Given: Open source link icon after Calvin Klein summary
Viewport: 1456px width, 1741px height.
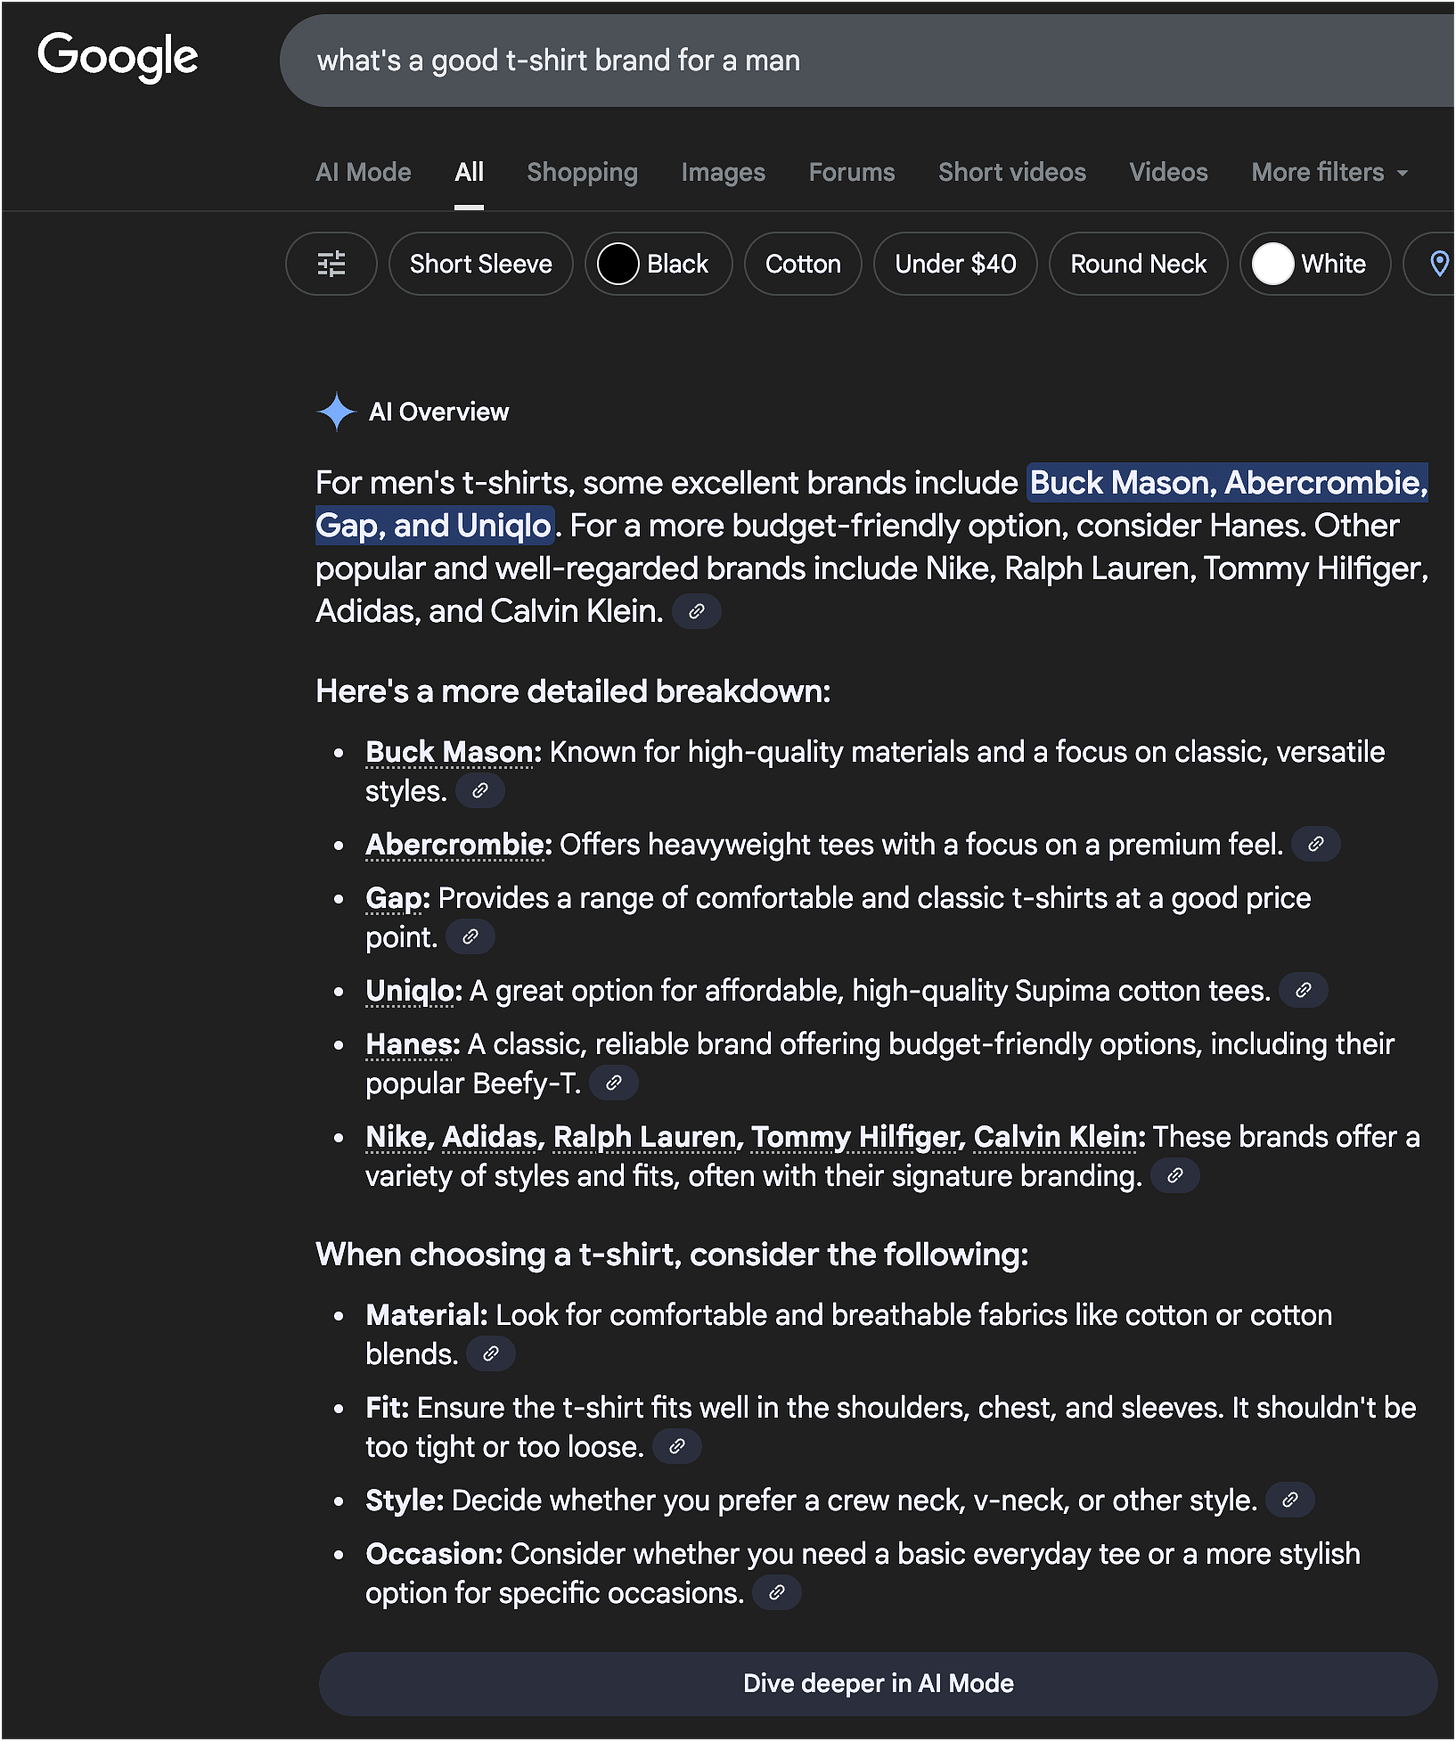Looking at the screenshot, I should click(697, 611).
